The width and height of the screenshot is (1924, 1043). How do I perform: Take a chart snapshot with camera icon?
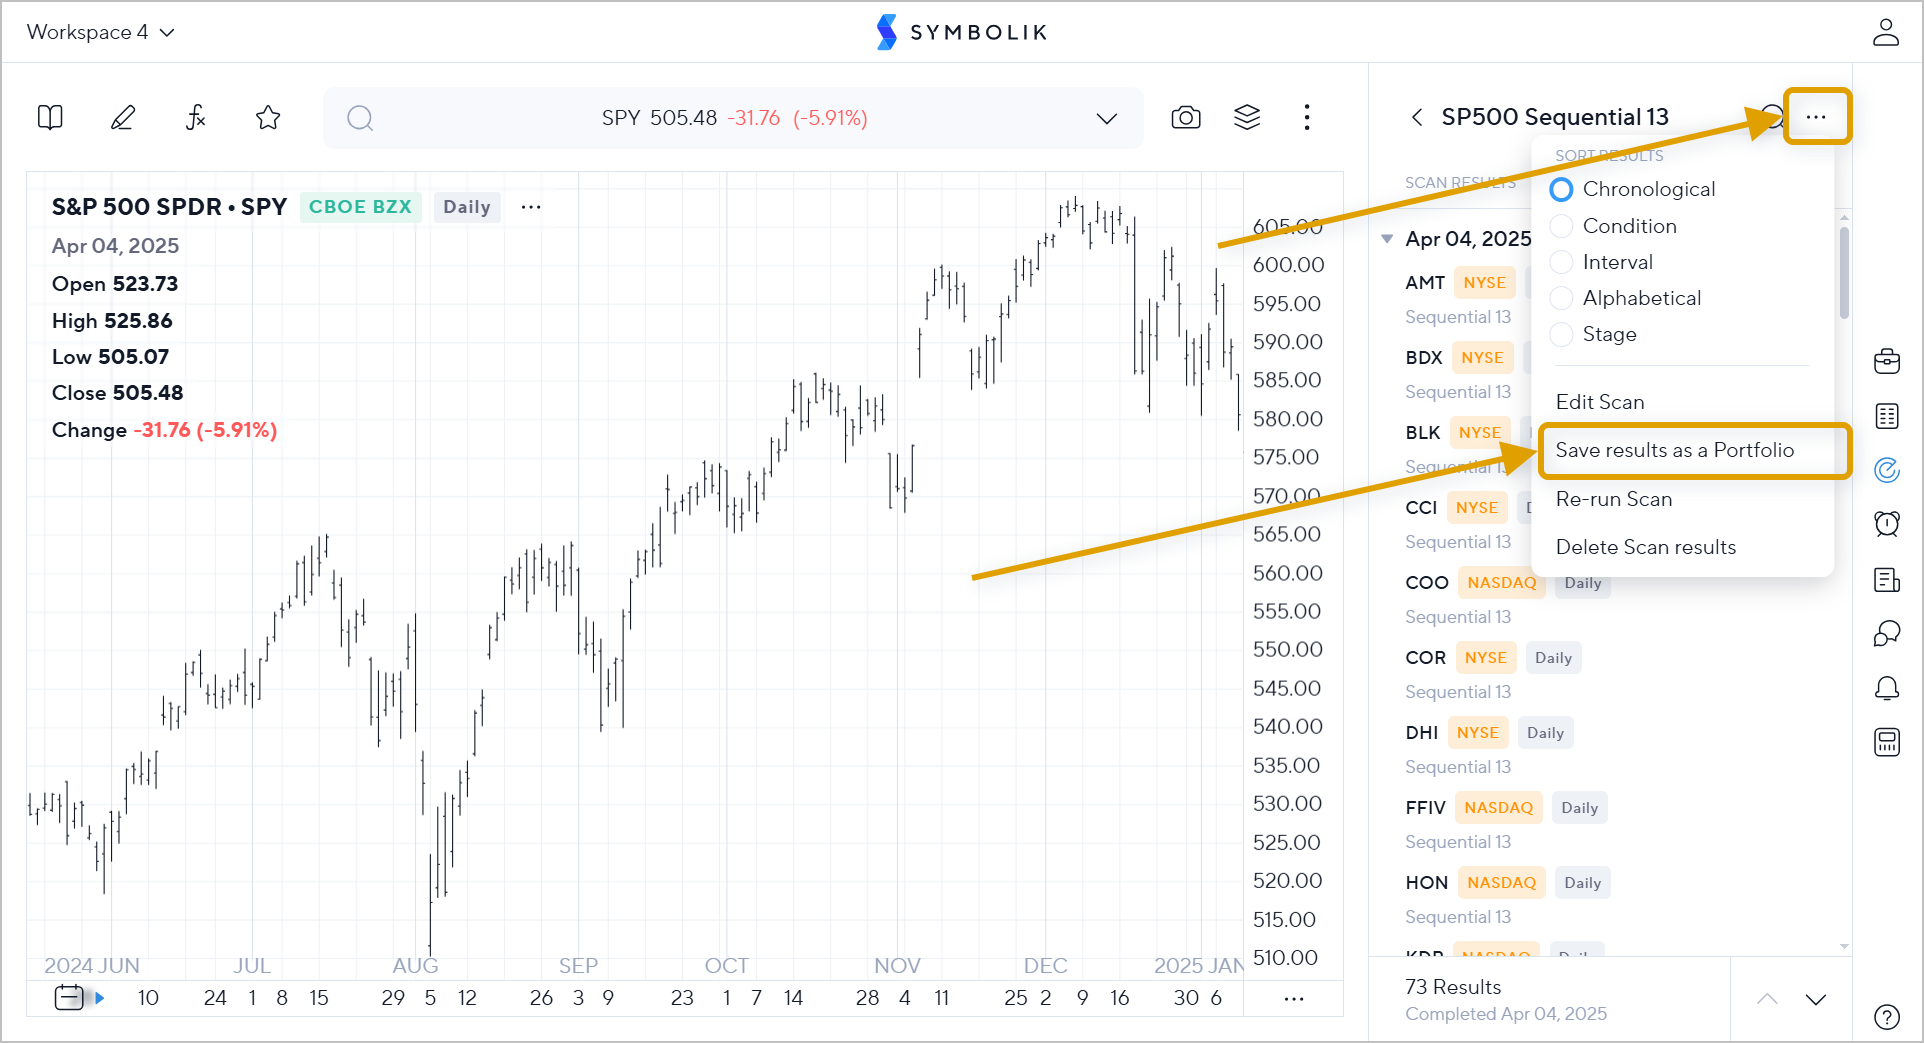(x=1186, y=118)
